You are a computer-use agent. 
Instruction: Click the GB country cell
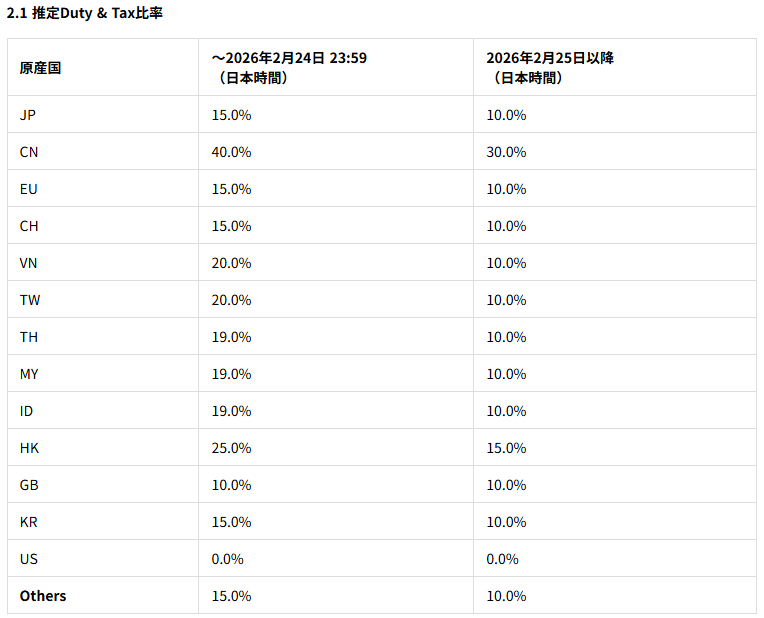pyautogui.click(x=29, y=485)
